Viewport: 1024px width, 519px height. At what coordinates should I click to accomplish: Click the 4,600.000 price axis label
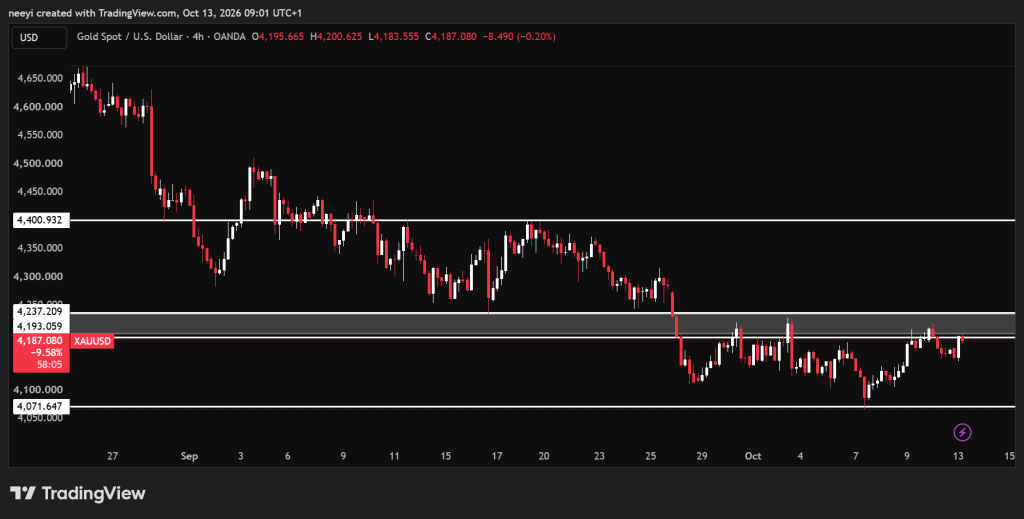pos(38,106)
